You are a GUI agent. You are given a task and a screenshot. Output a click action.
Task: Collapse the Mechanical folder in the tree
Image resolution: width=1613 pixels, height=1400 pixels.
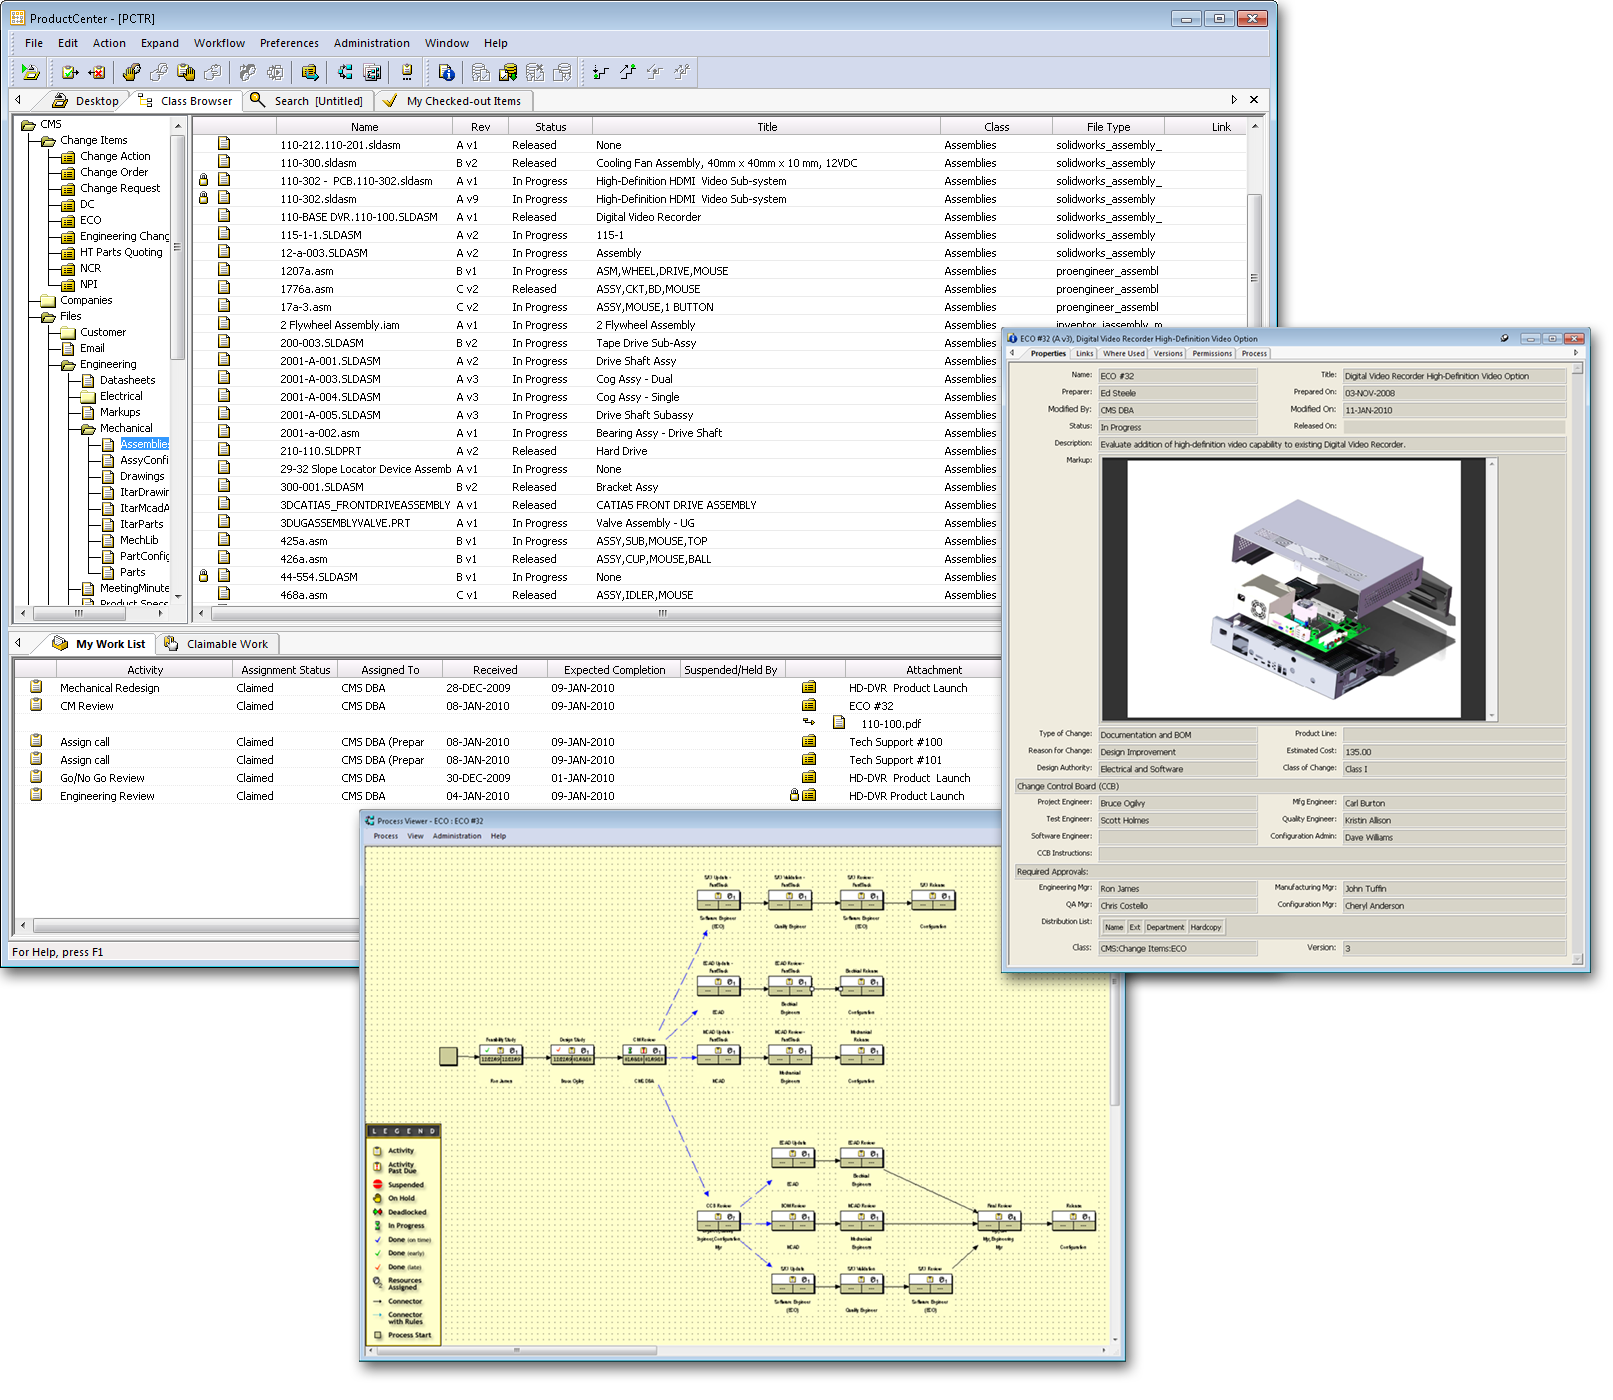pyautogui.click(x=88, y=427)
